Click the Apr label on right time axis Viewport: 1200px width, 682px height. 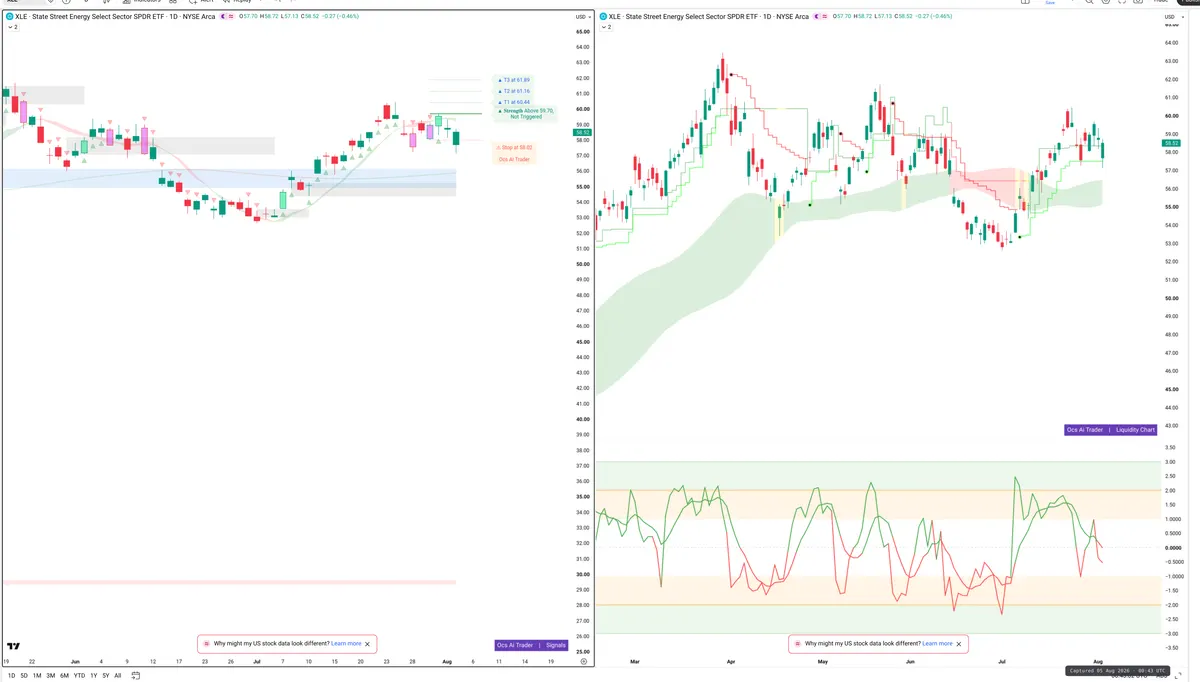[x=731, y=662]
